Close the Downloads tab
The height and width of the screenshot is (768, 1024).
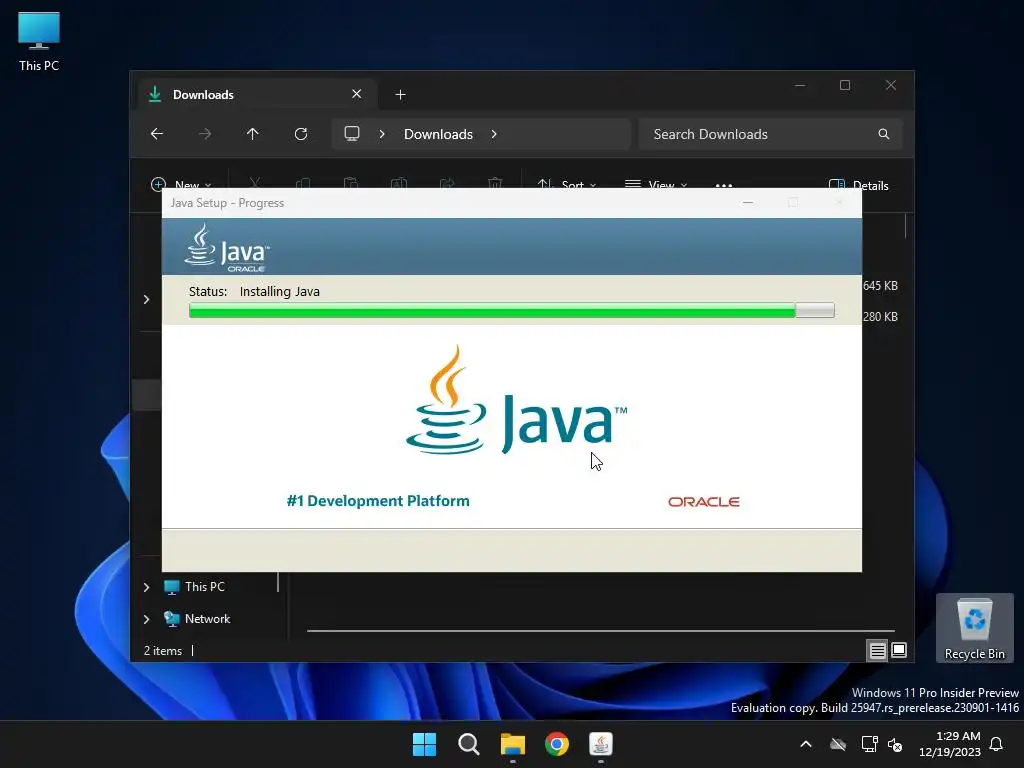pyautogui.click(x=357, y=94)
